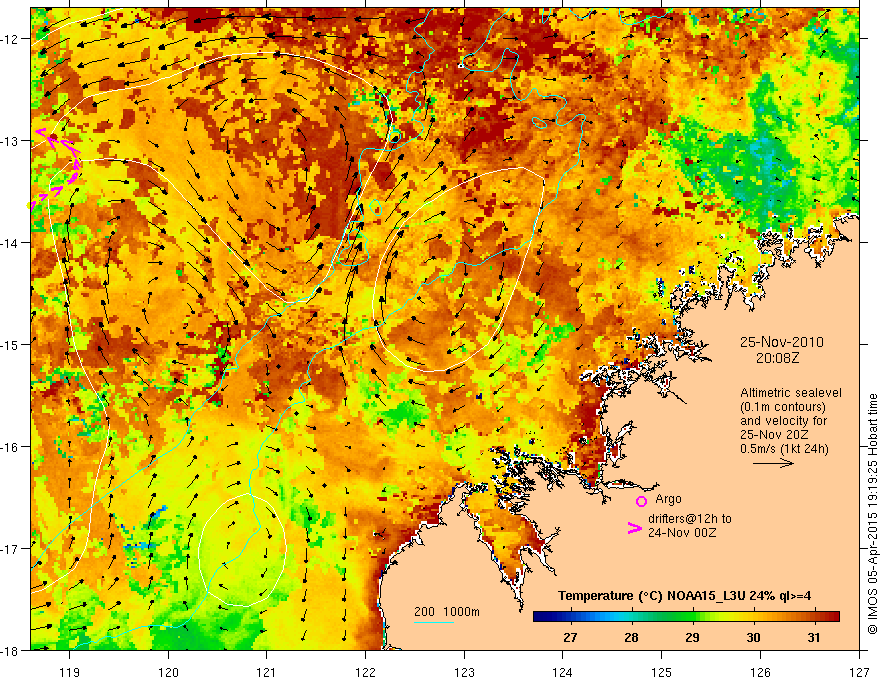Screen dimensions: 880x680
Task: Click the magenta Argo circle legend symbol
Action: pos(641,501)
